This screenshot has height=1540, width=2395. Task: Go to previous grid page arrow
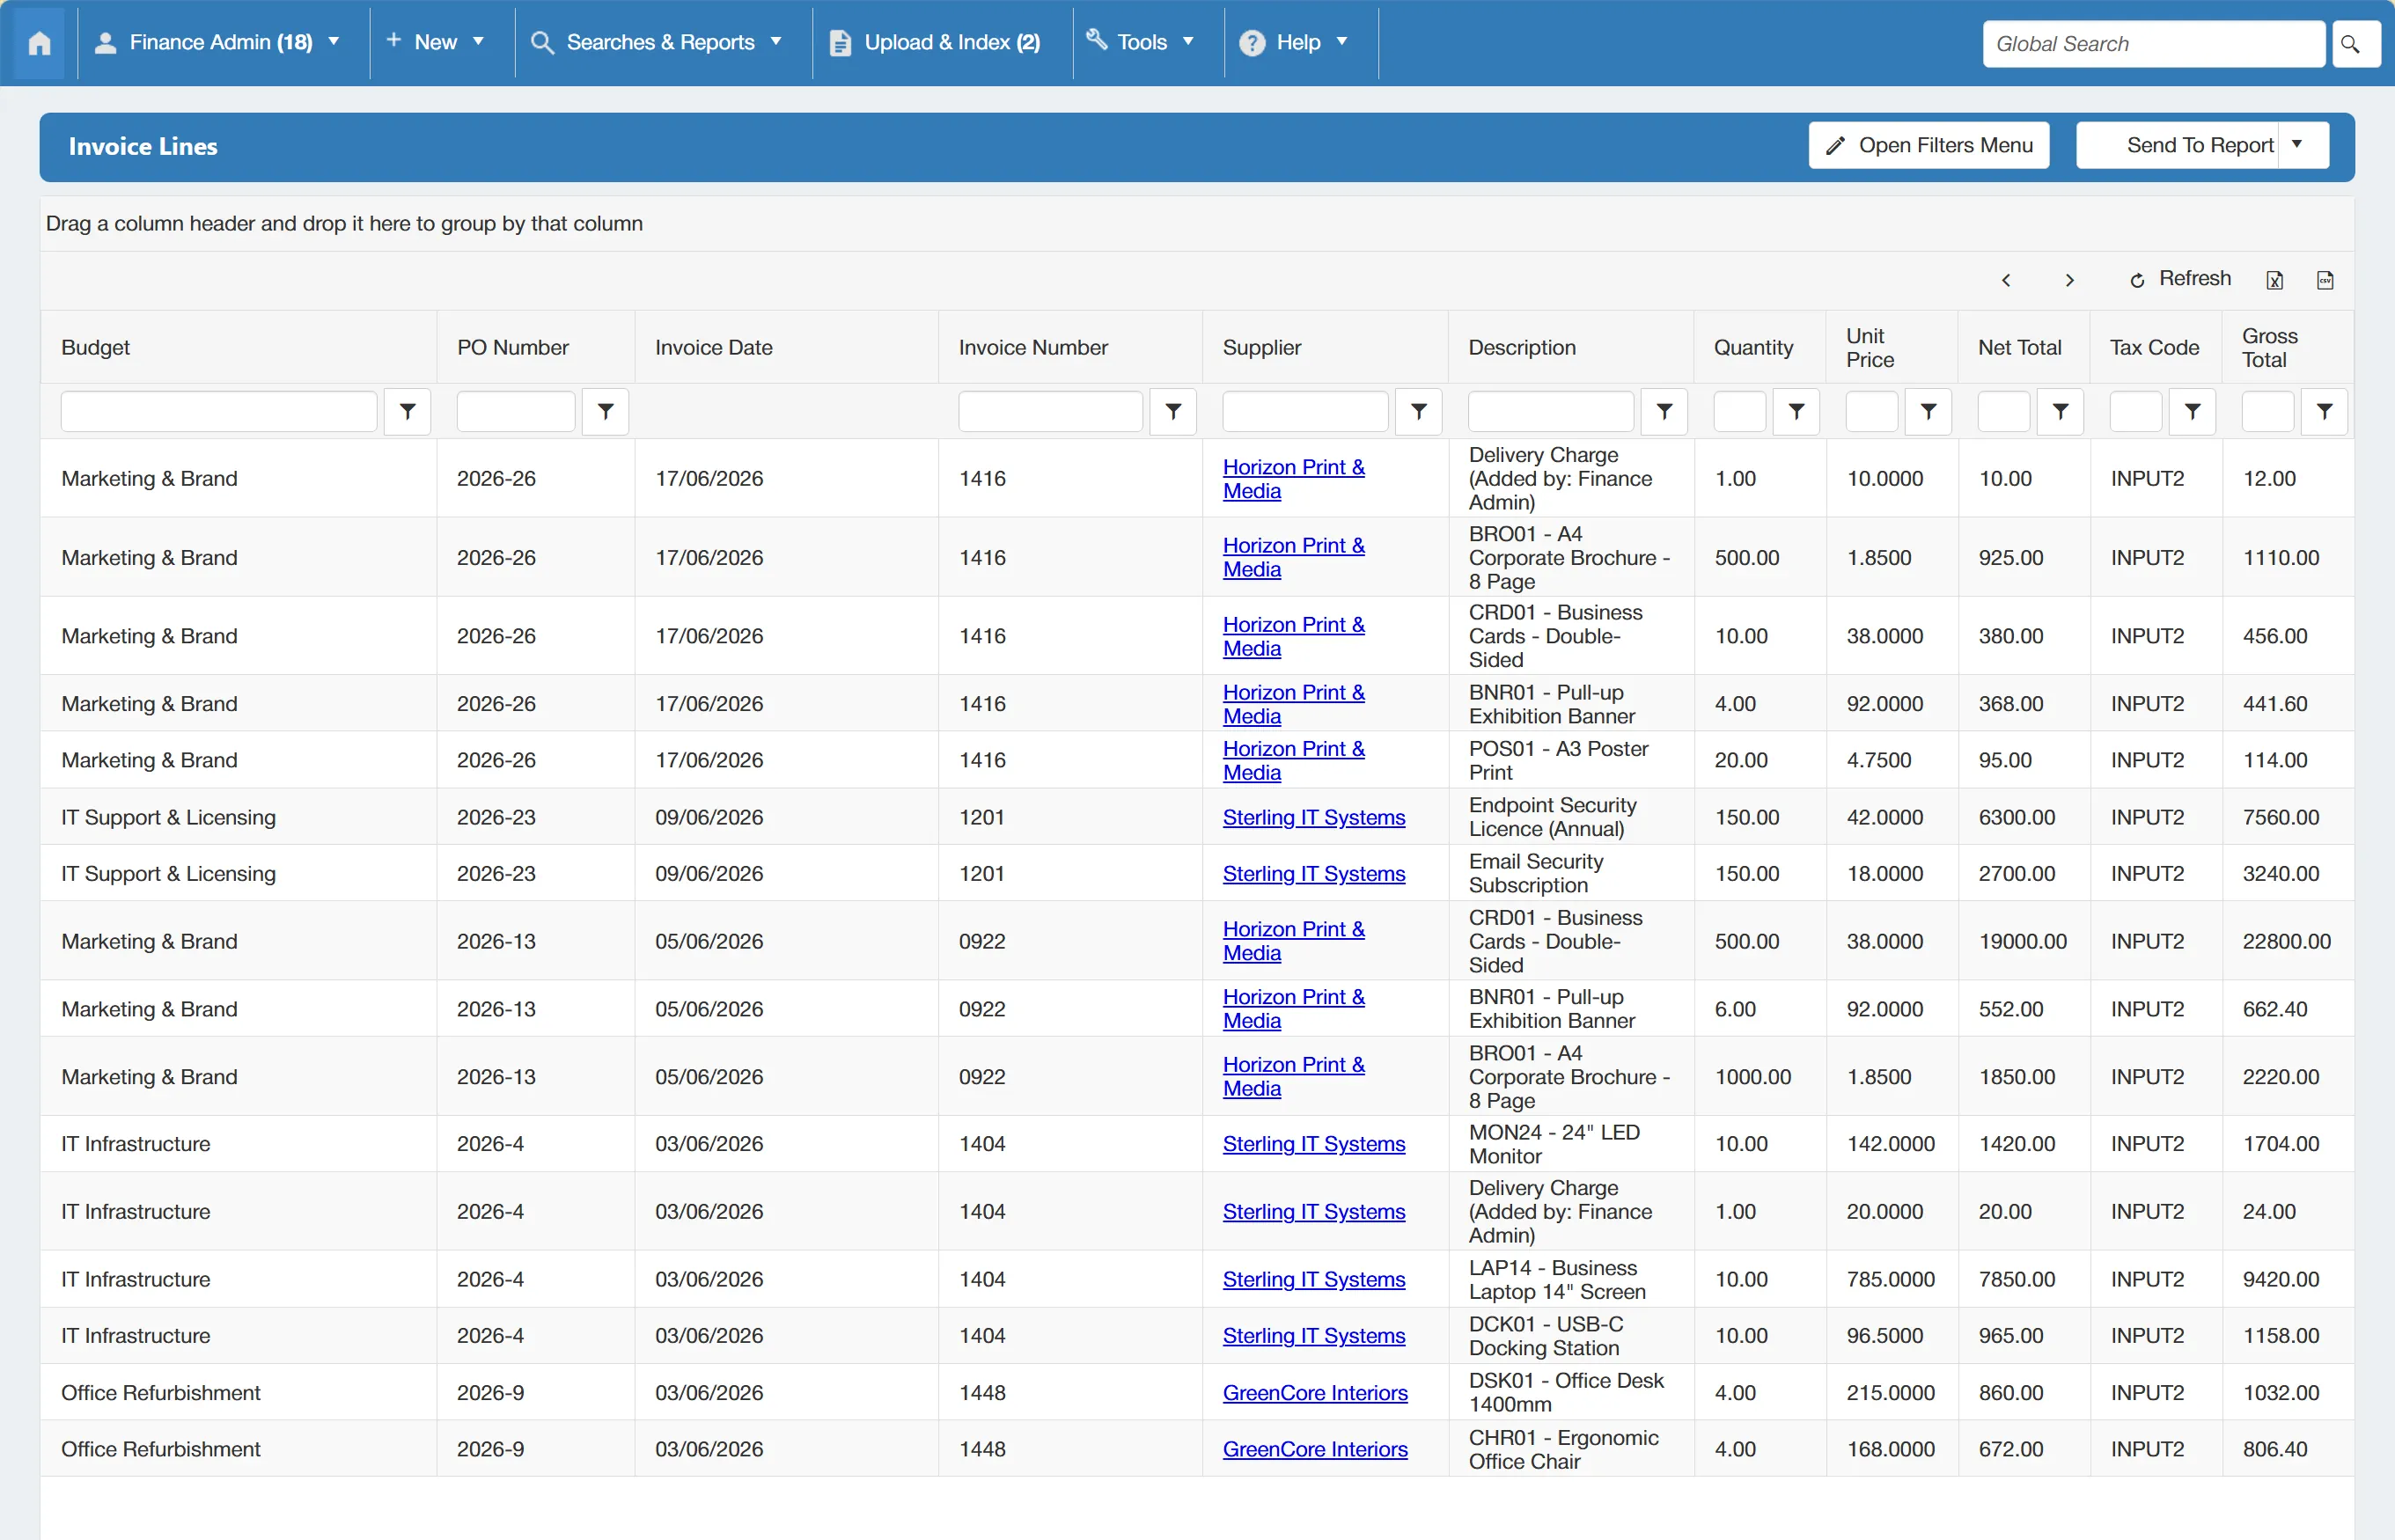(x=2006, y=280)
